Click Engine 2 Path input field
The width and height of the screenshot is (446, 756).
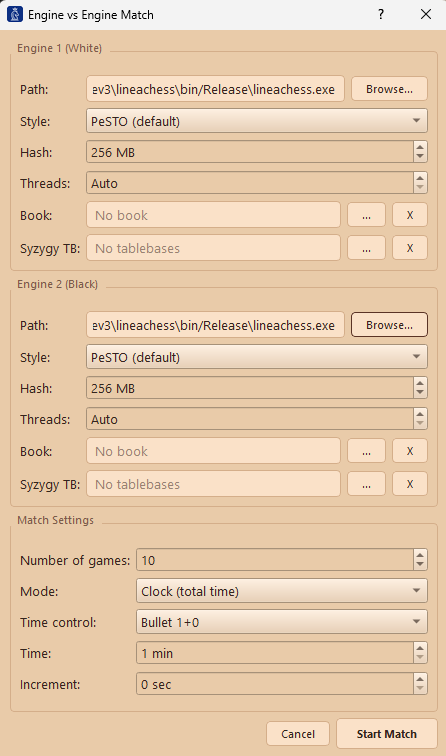[215, 325]
